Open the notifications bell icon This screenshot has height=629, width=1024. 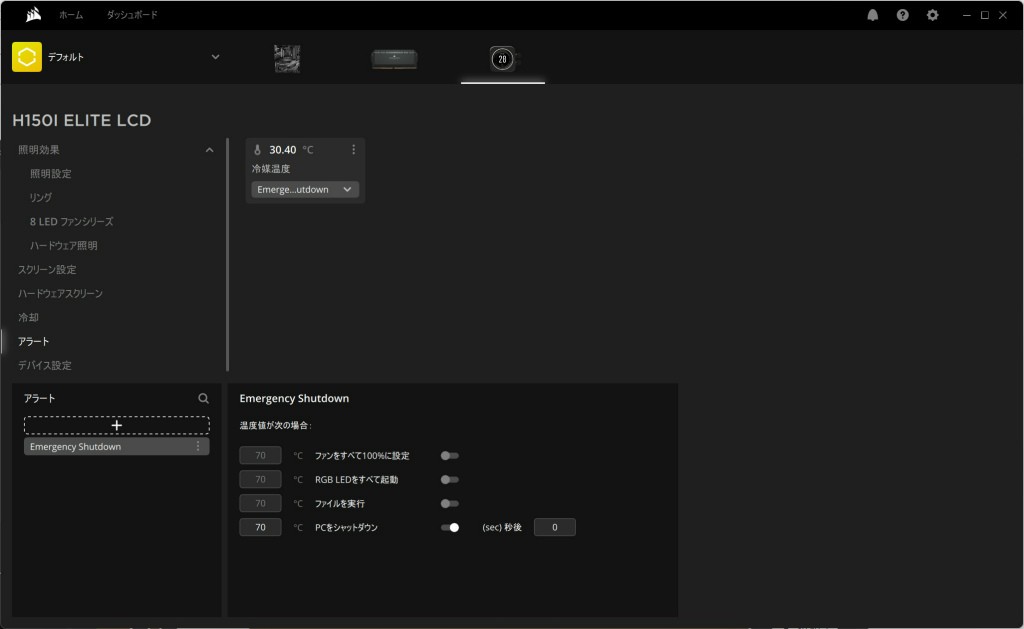[873, 15]
